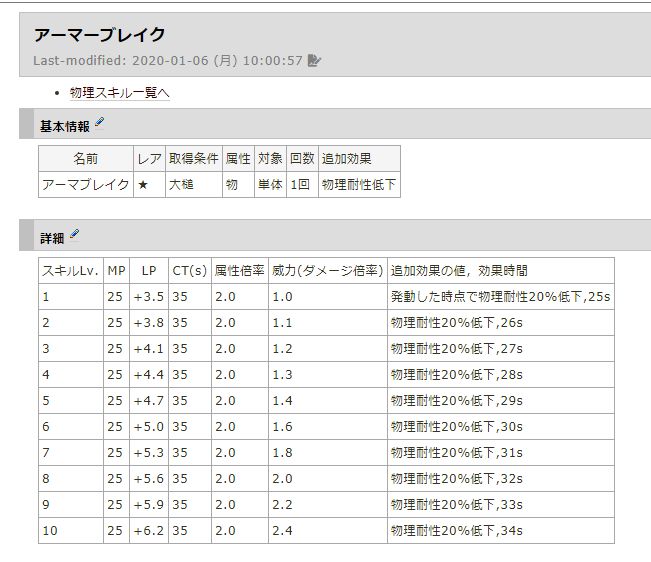Viewport: 651px width, 562px height.
Task: Click the 1.0 damage multiplier cell
Action: point(328,297)
